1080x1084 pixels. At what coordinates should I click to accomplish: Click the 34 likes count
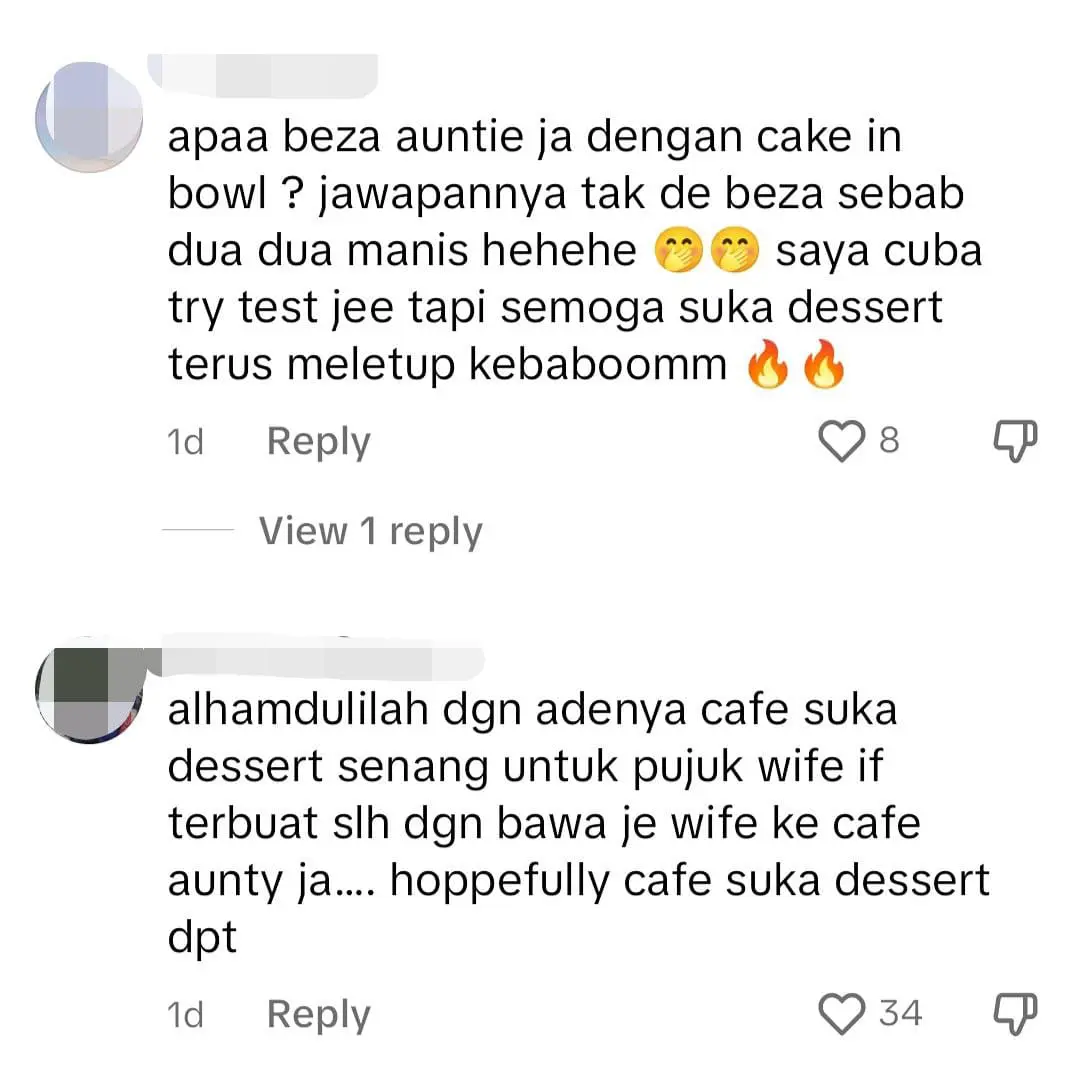point(900,1013)
